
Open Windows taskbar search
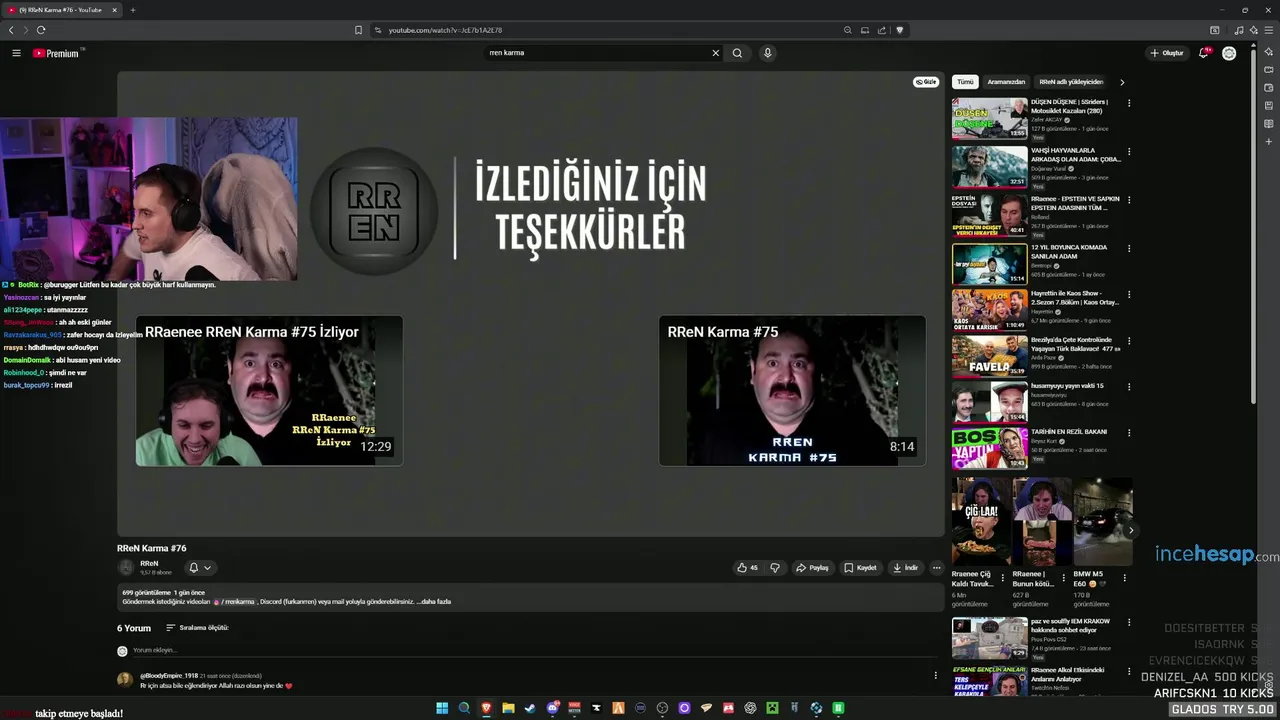pos(464,708)
